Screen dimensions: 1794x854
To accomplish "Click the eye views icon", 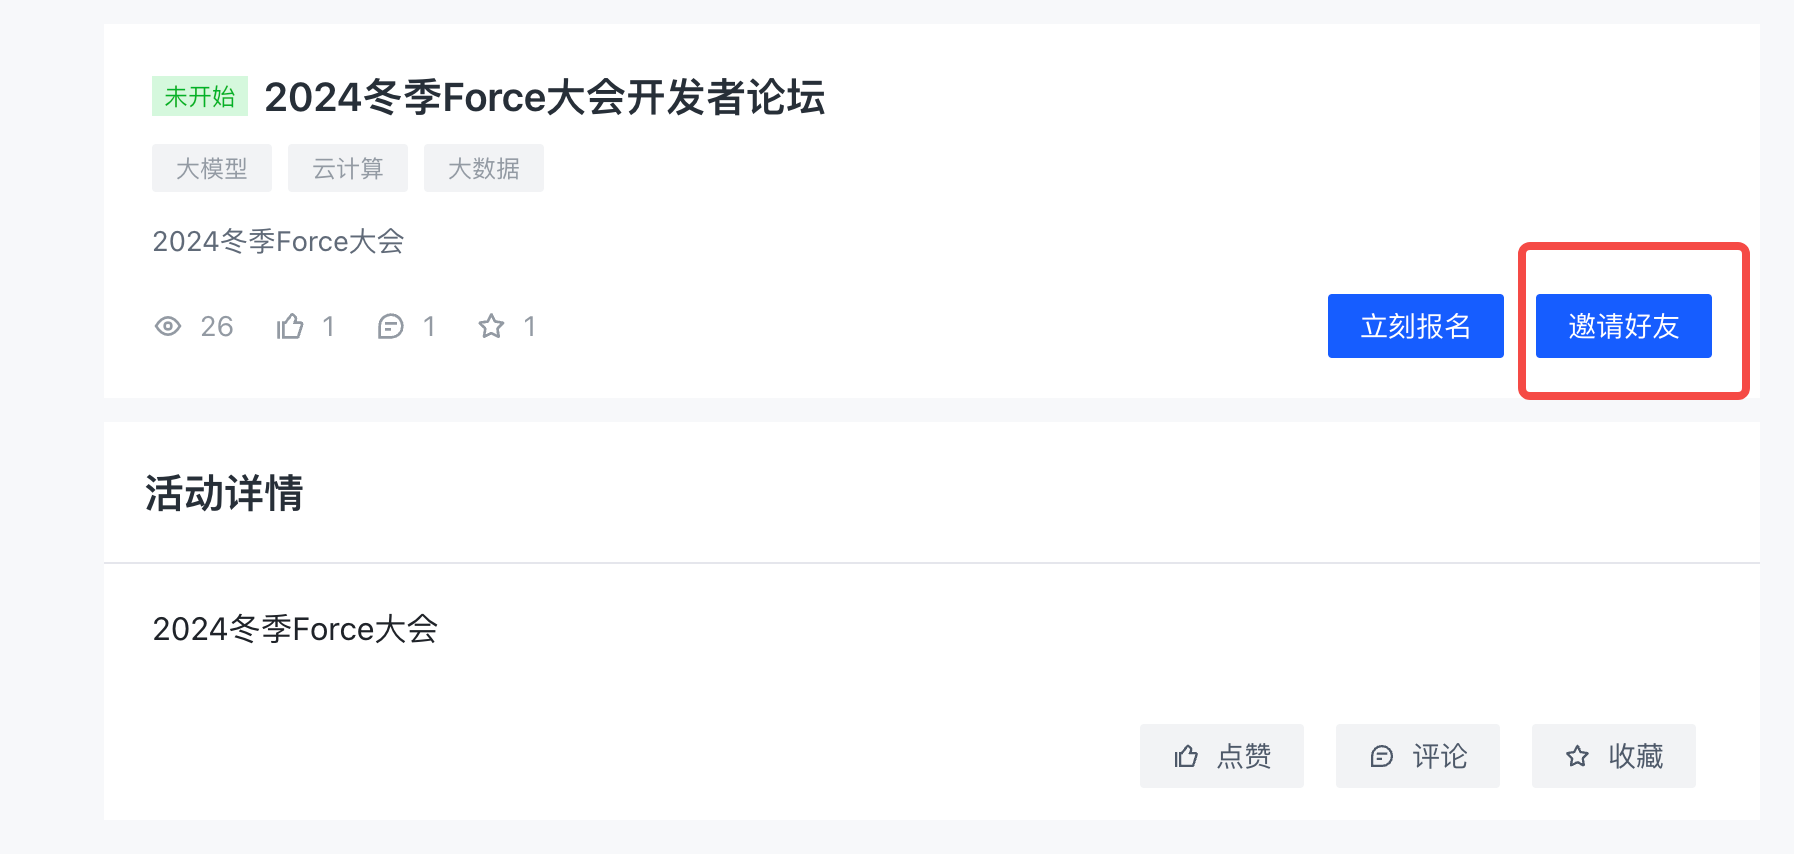I will (168, 326).
